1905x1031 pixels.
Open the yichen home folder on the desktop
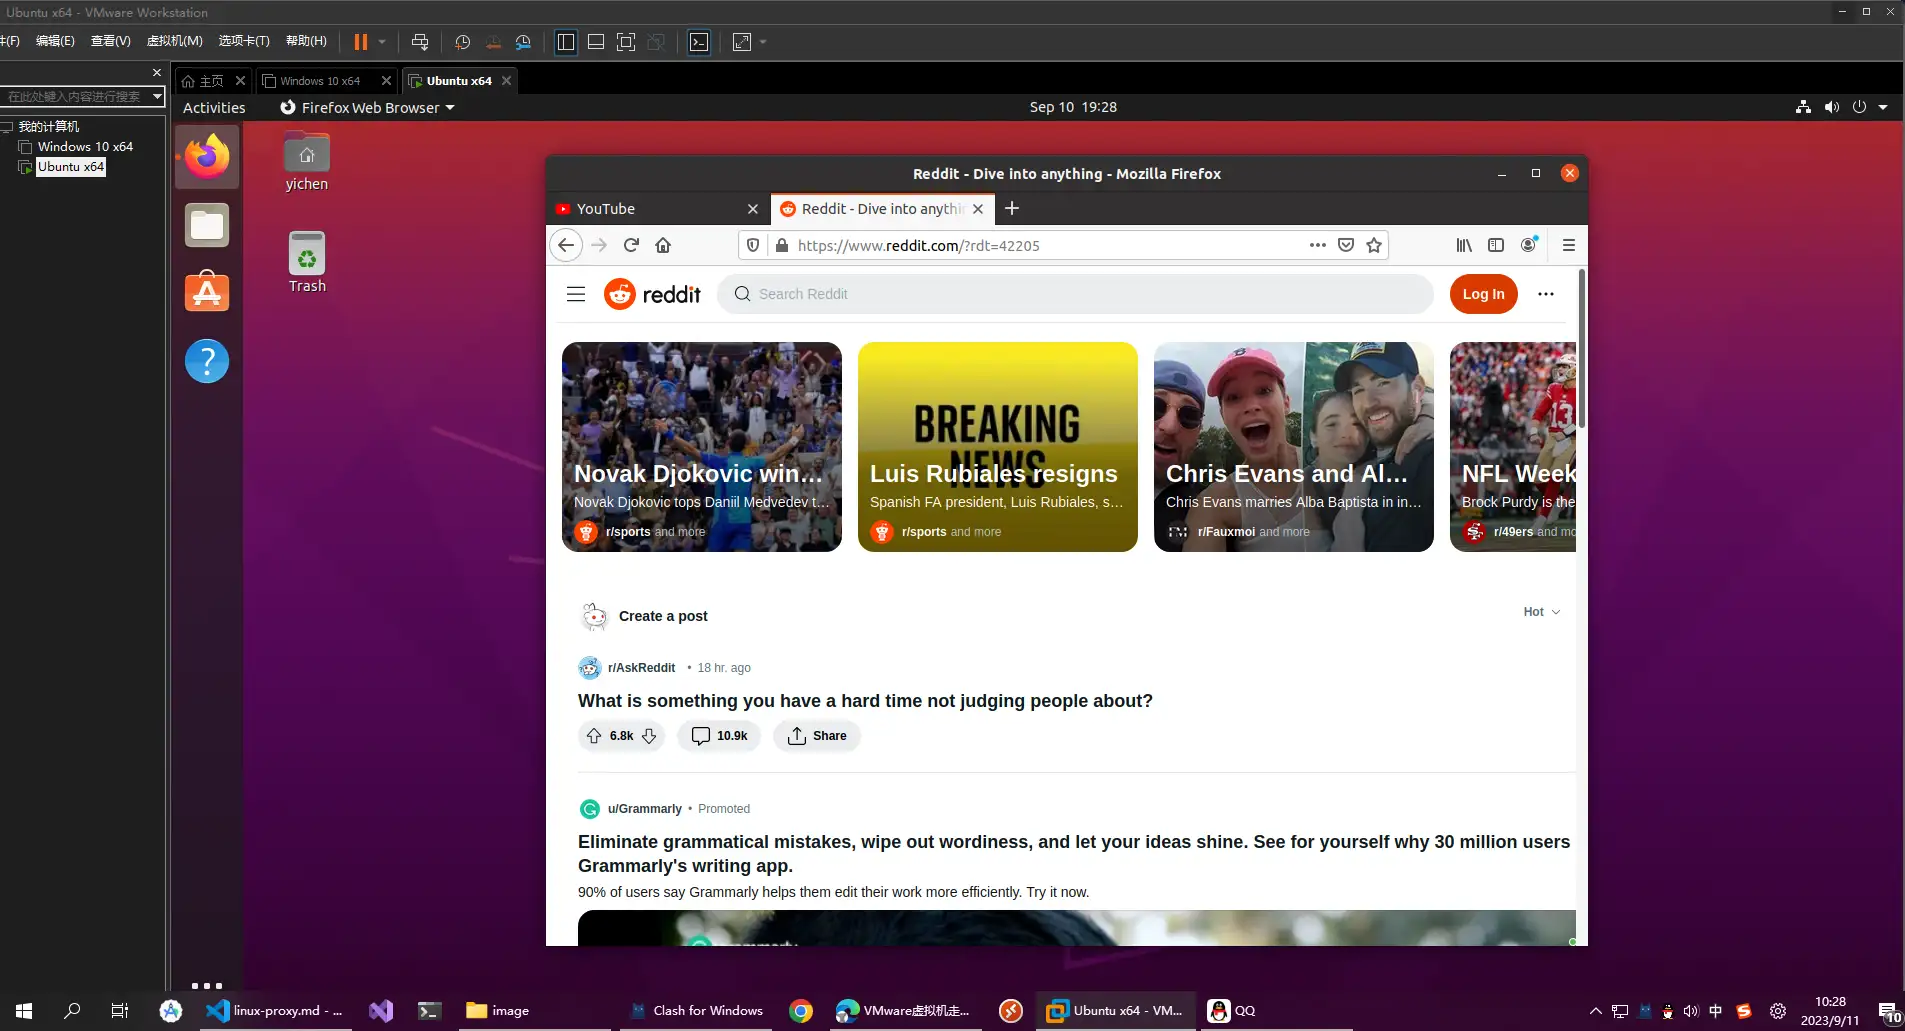pos(306,160)
